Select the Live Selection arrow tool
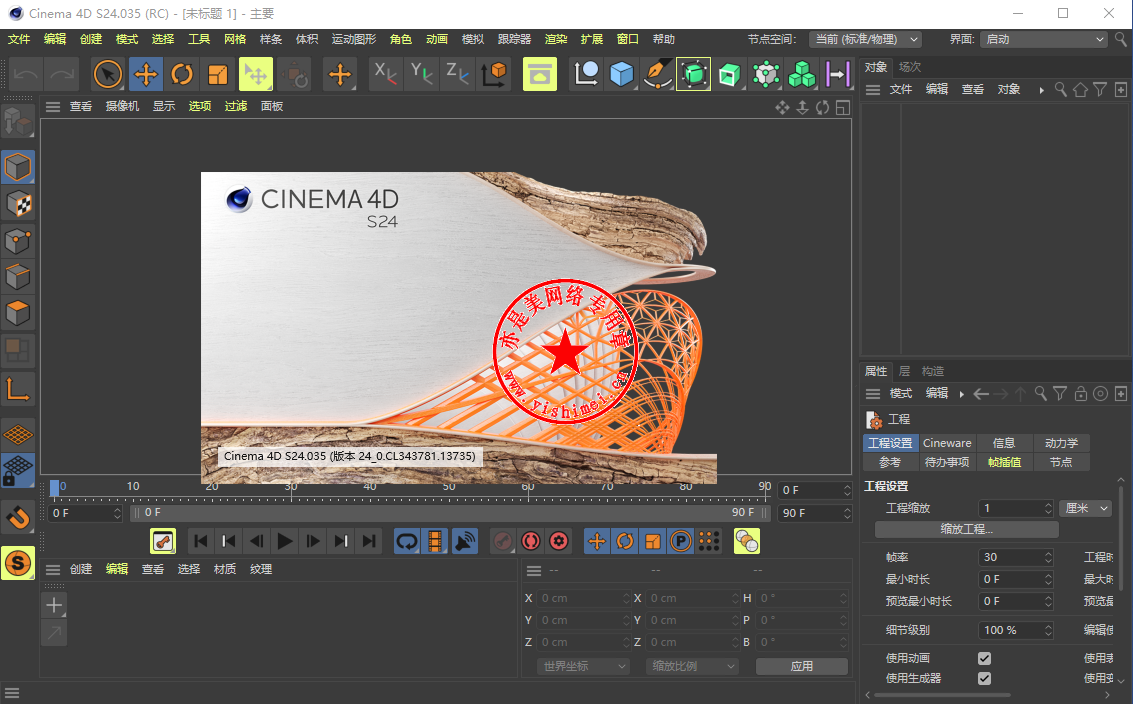Image resolution: width=1133 pixels, height=704 pixels. coord(108,74)
